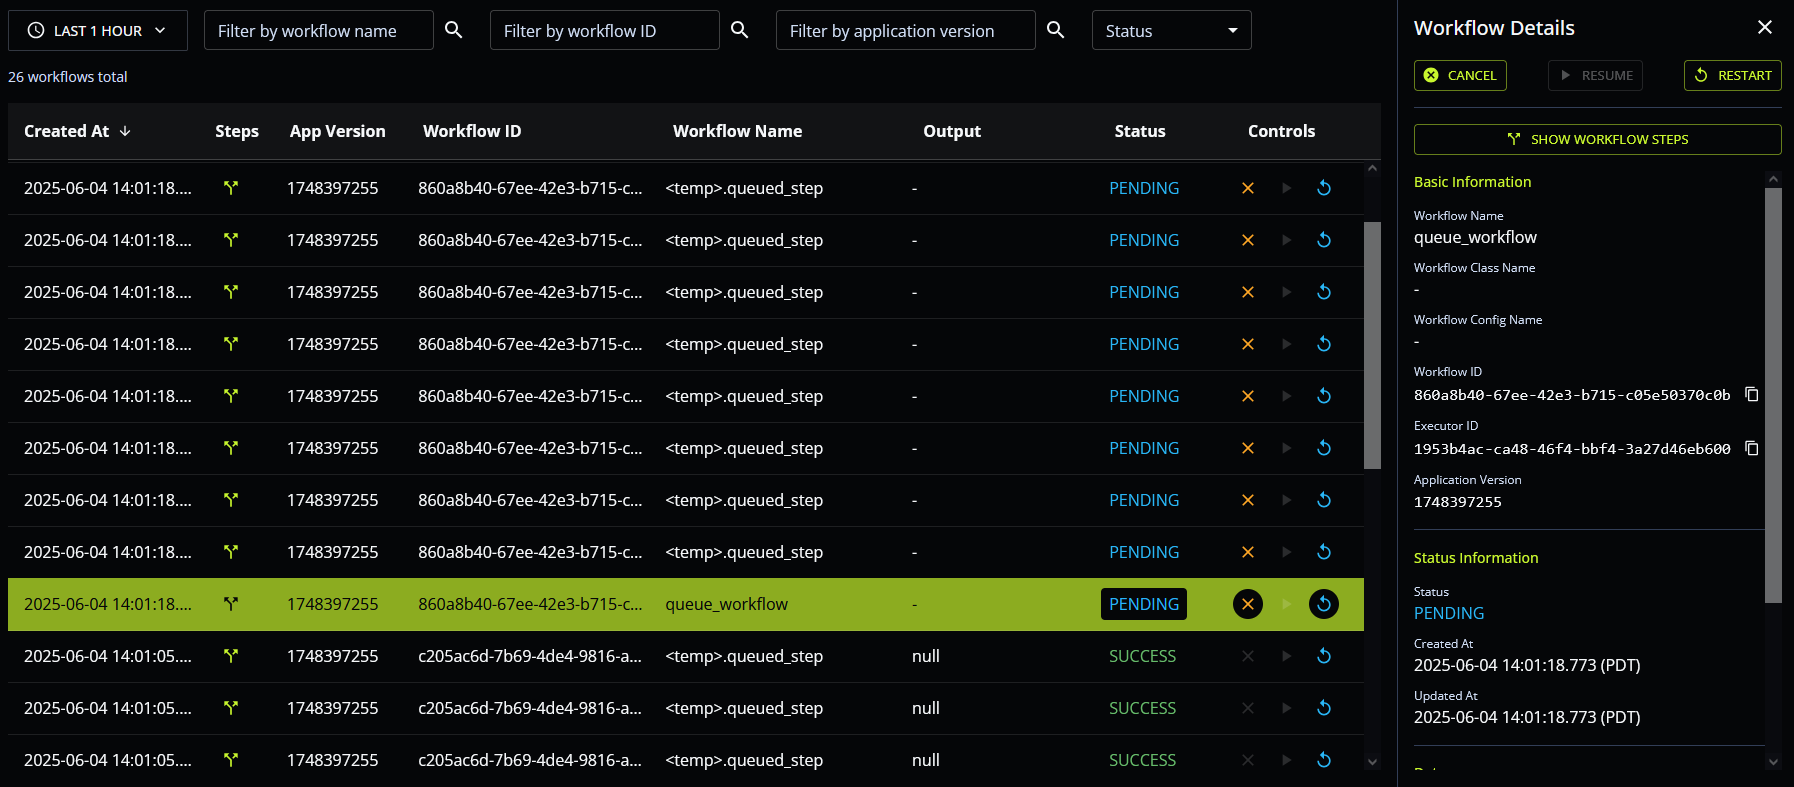Cancel the fifth PENDING queued_step row
Viewport: 1794px width, 787px height.
tap(1248, 396)
